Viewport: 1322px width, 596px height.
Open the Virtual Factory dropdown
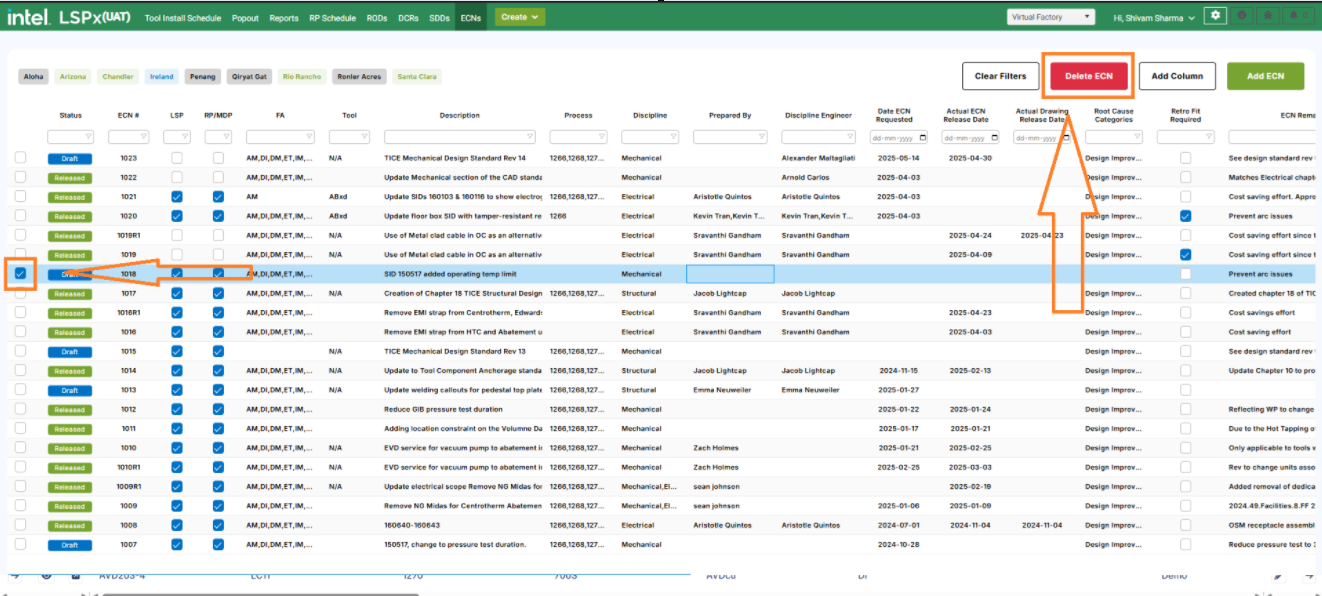tap(1050, 17)
